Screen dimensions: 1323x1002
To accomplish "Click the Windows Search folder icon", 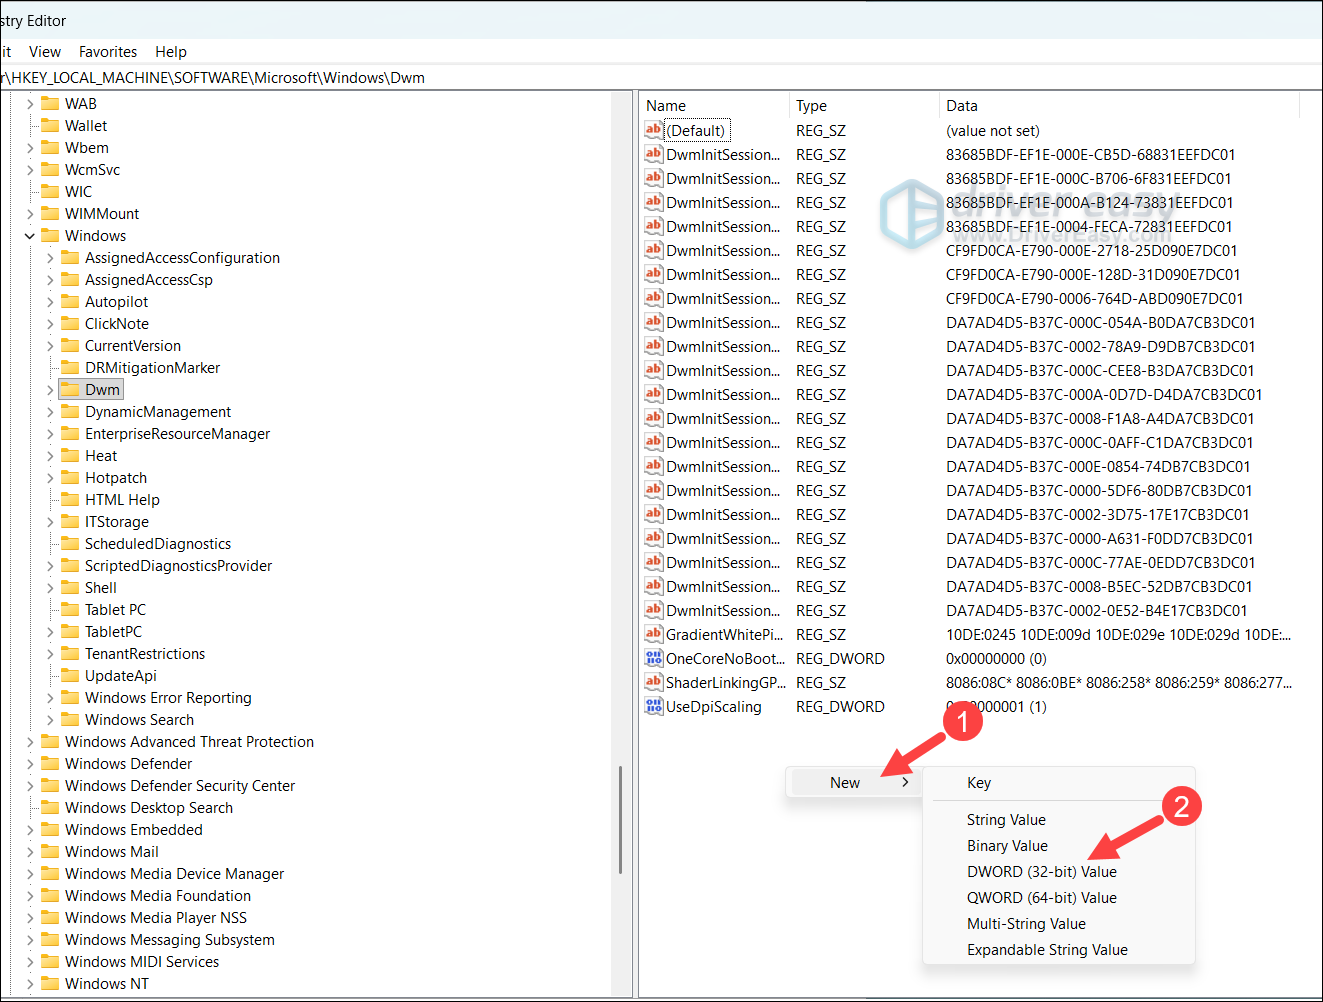I will (70, 719).
